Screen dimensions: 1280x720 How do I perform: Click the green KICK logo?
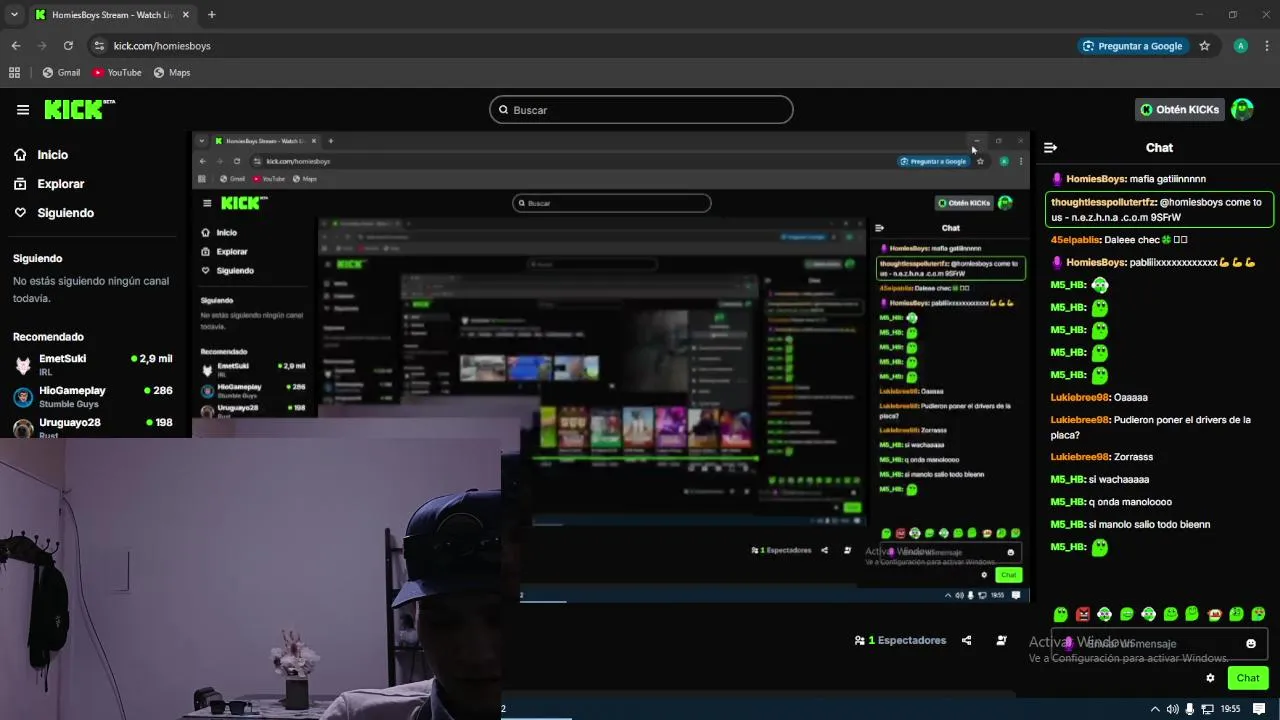tap(79, 109)
